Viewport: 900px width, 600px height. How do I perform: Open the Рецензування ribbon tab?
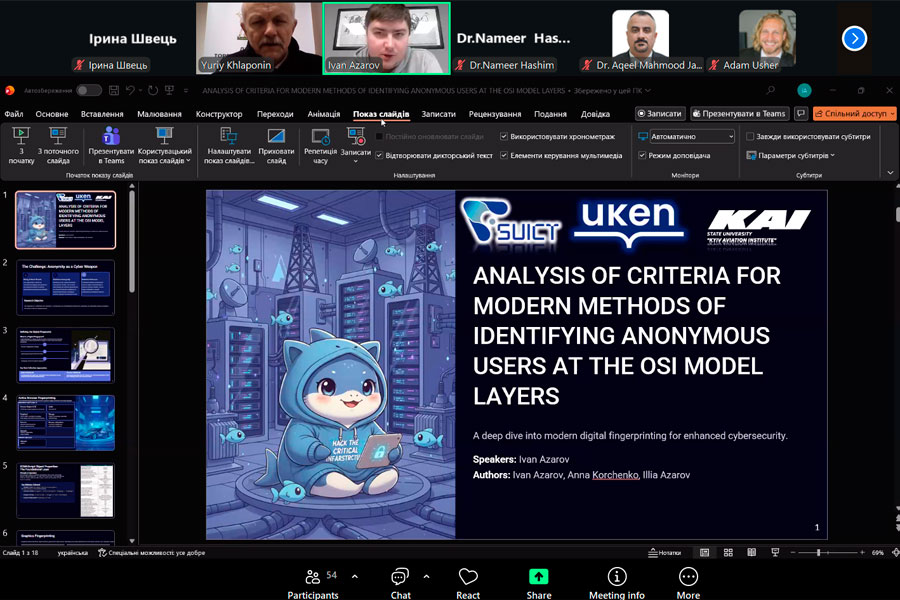pos(494,114)
